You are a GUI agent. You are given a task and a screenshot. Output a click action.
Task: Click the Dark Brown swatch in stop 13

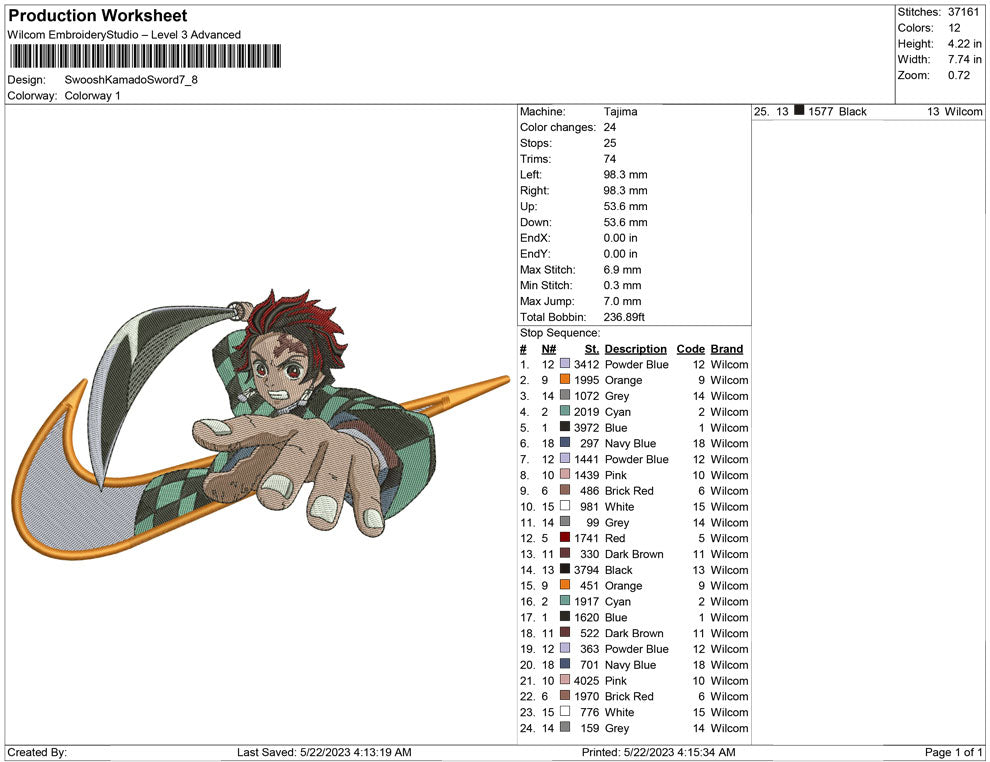pyautogui.click(x=565, y=553)
